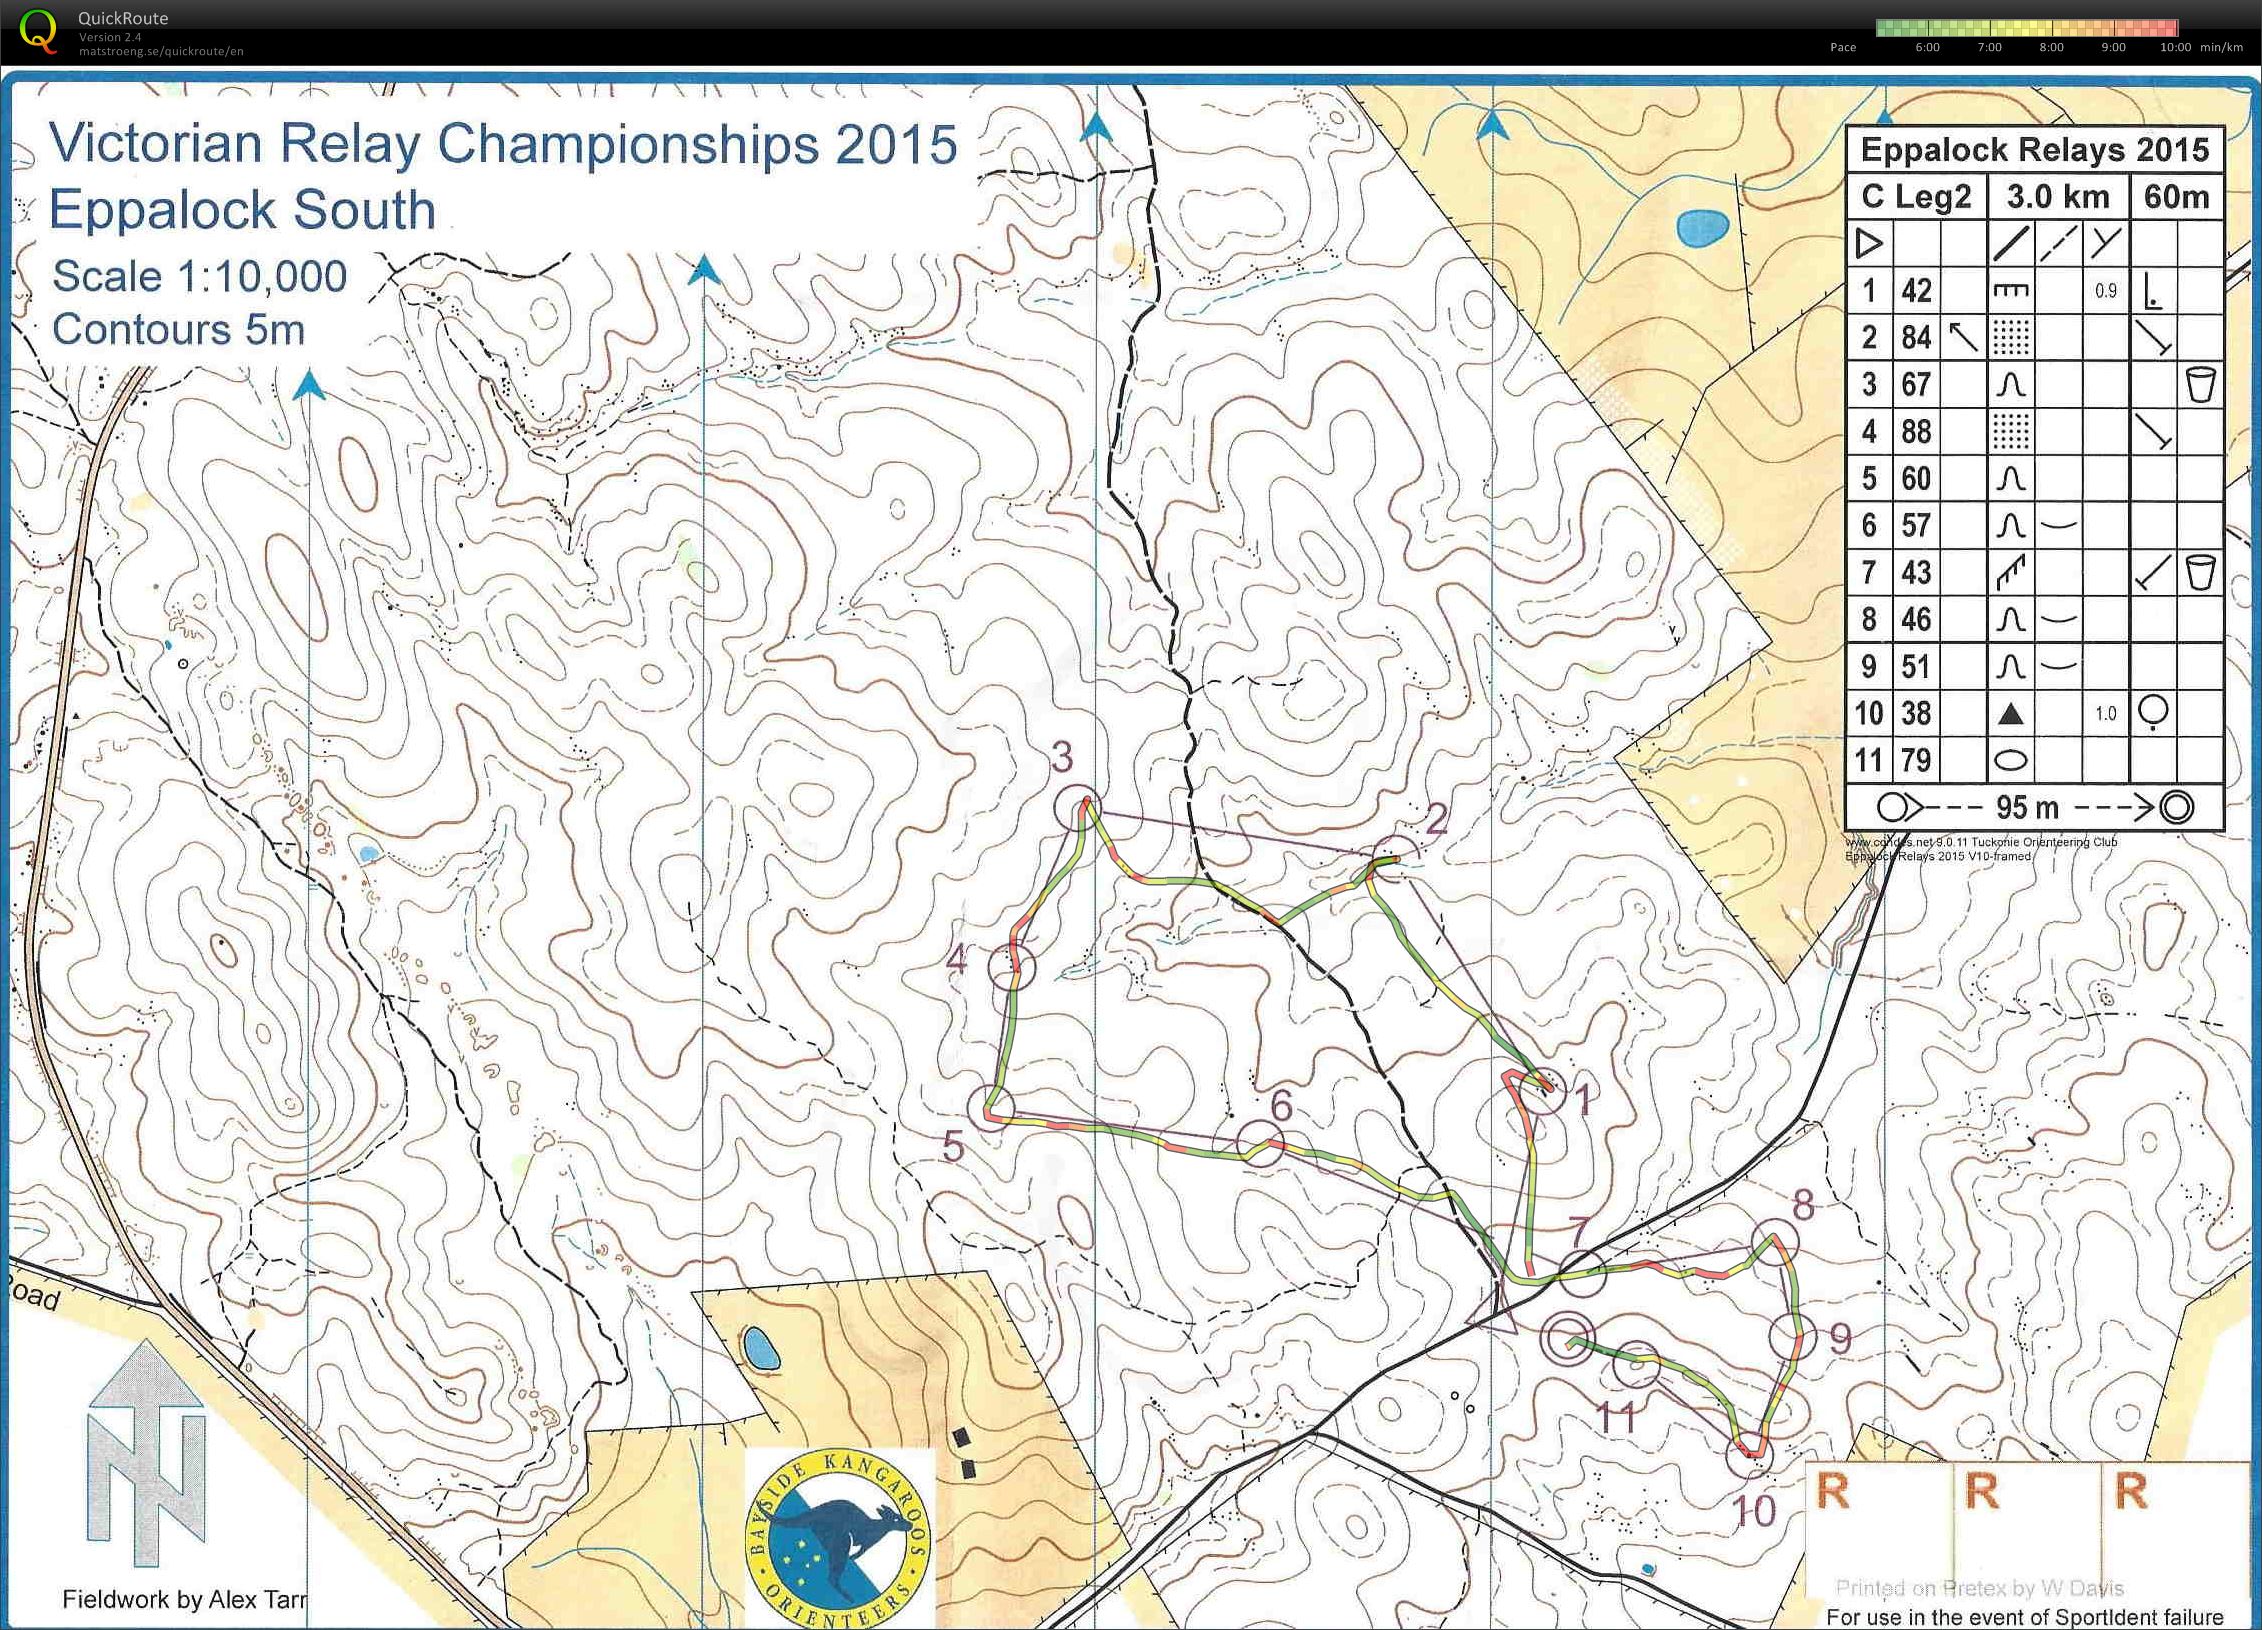Image resolution: width=2262 pixels, height=1630 pixels.
Task: Click control circle 1 on the map
Action: [x=1543, y=1090]
